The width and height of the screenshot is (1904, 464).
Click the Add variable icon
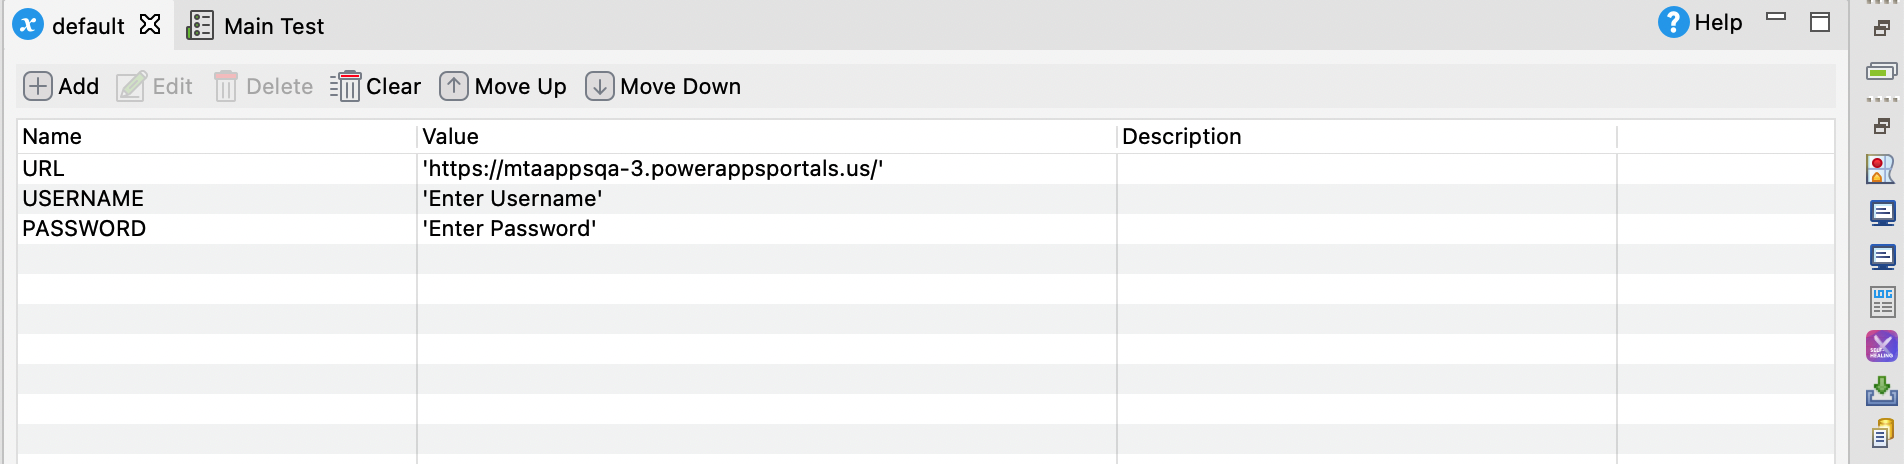pyautogui.click(x=37, y=86)
